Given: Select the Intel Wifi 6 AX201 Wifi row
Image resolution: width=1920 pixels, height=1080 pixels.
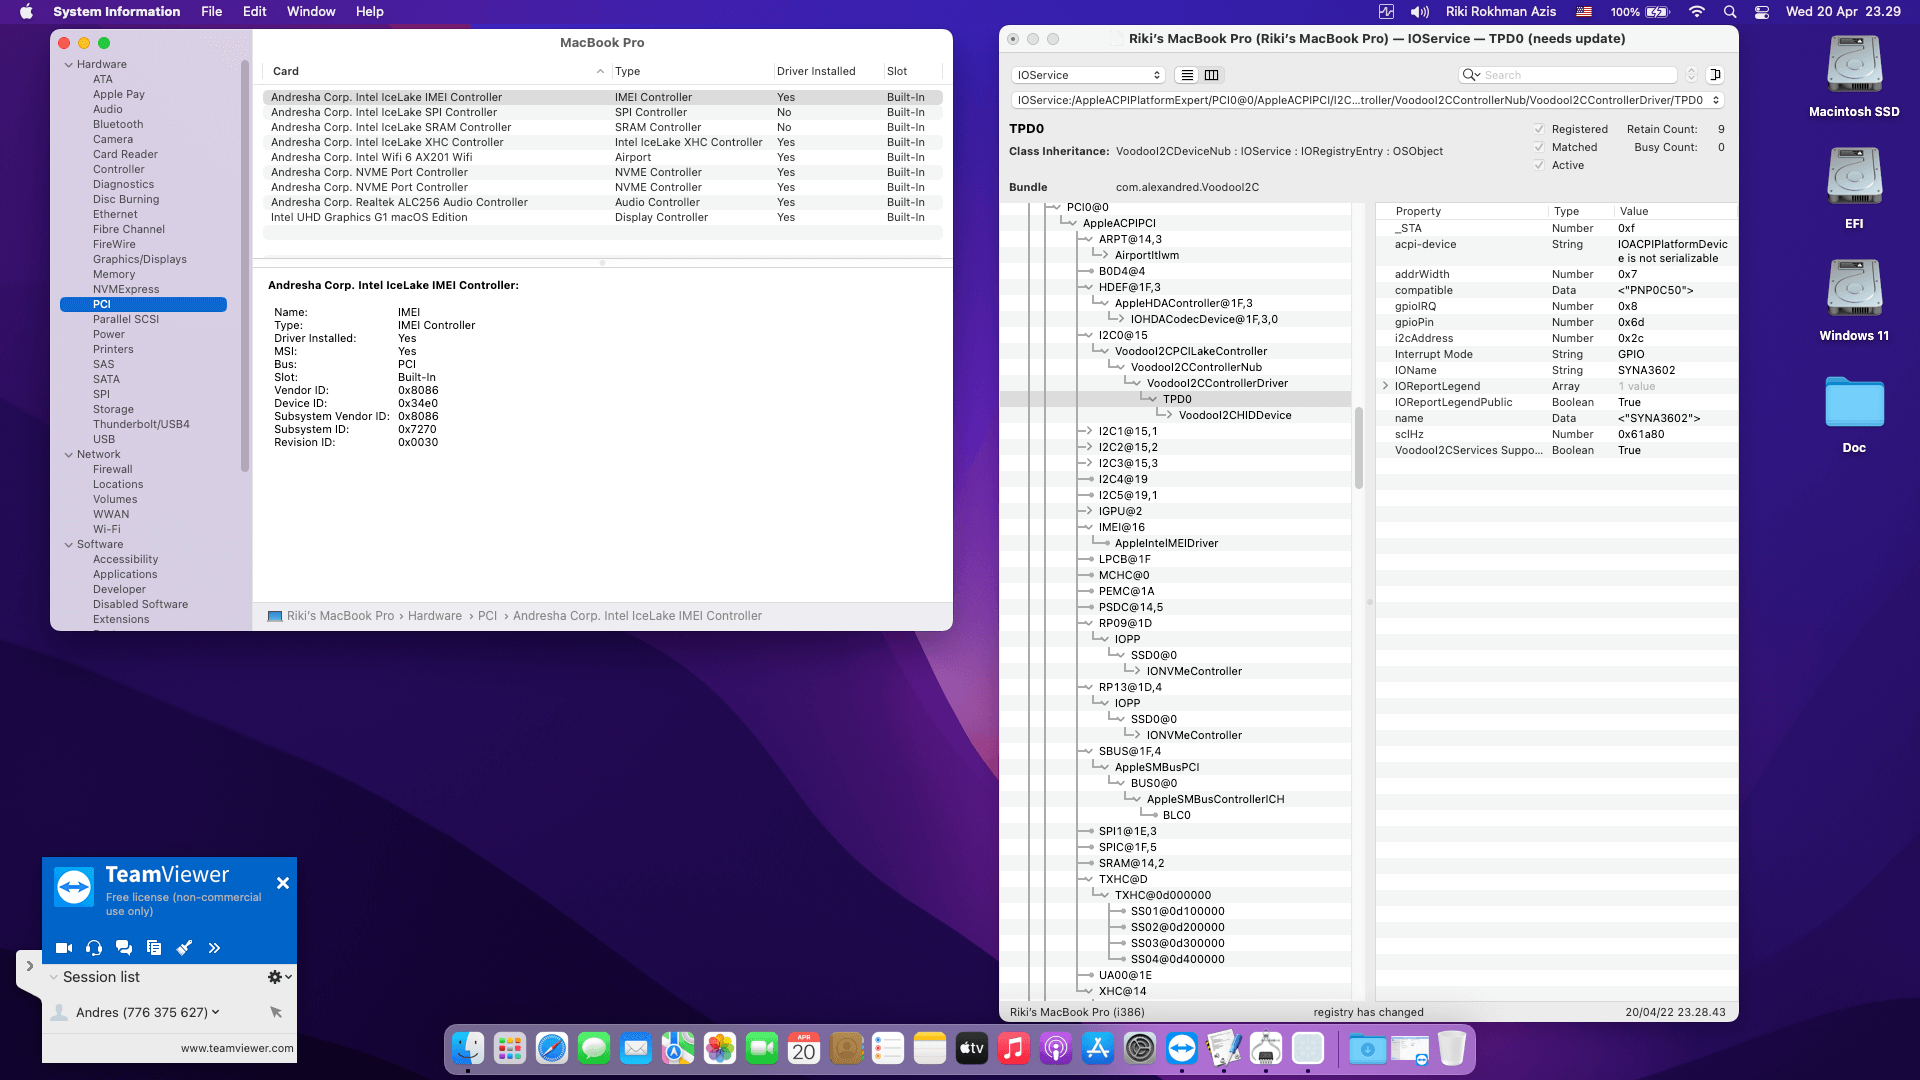Looking at the screenshot, I should pyautogui.click(x=602, y=157).
